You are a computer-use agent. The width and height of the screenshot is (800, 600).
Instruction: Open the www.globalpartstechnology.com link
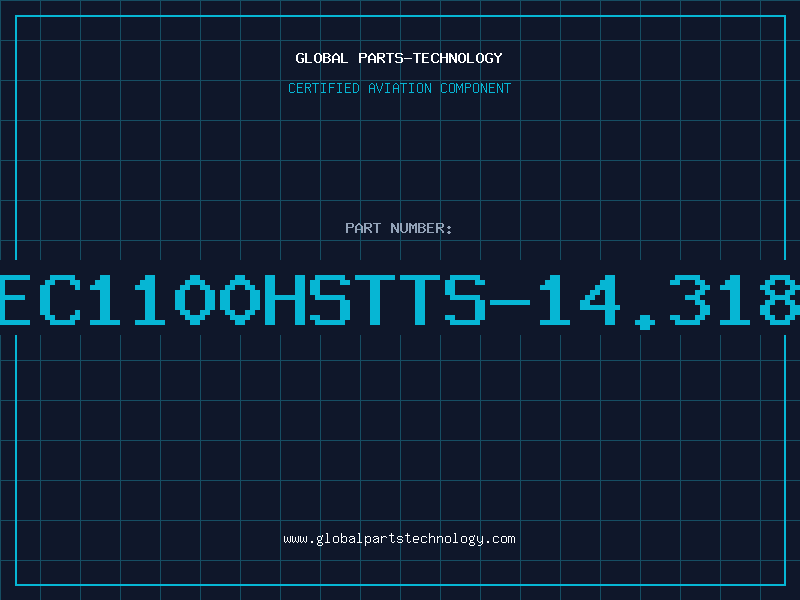tap(399, 539)
